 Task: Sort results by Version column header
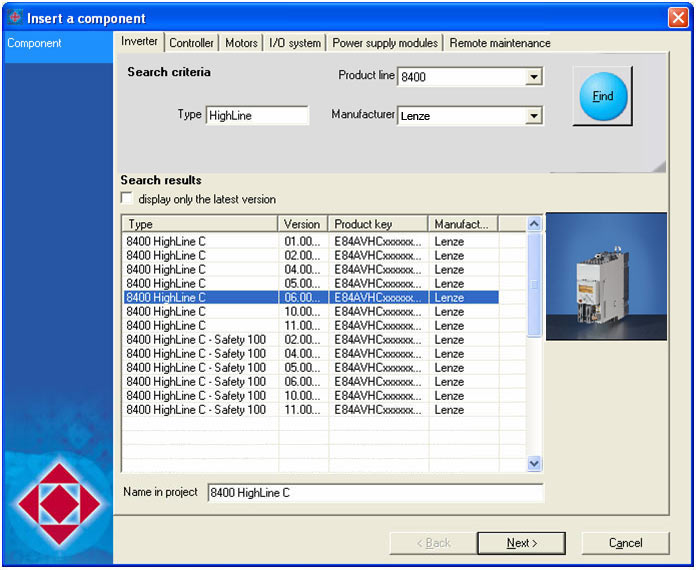point(303,224)
